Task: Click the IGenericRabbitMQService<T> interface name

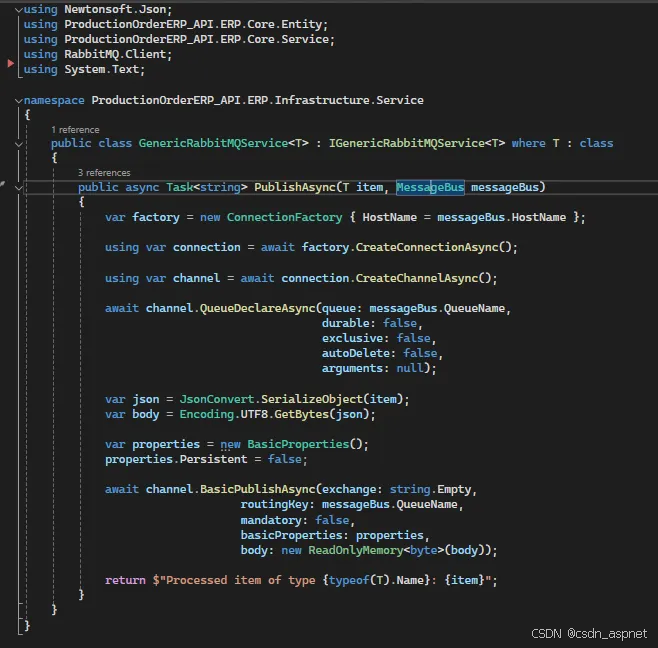Action: [417, 144]
